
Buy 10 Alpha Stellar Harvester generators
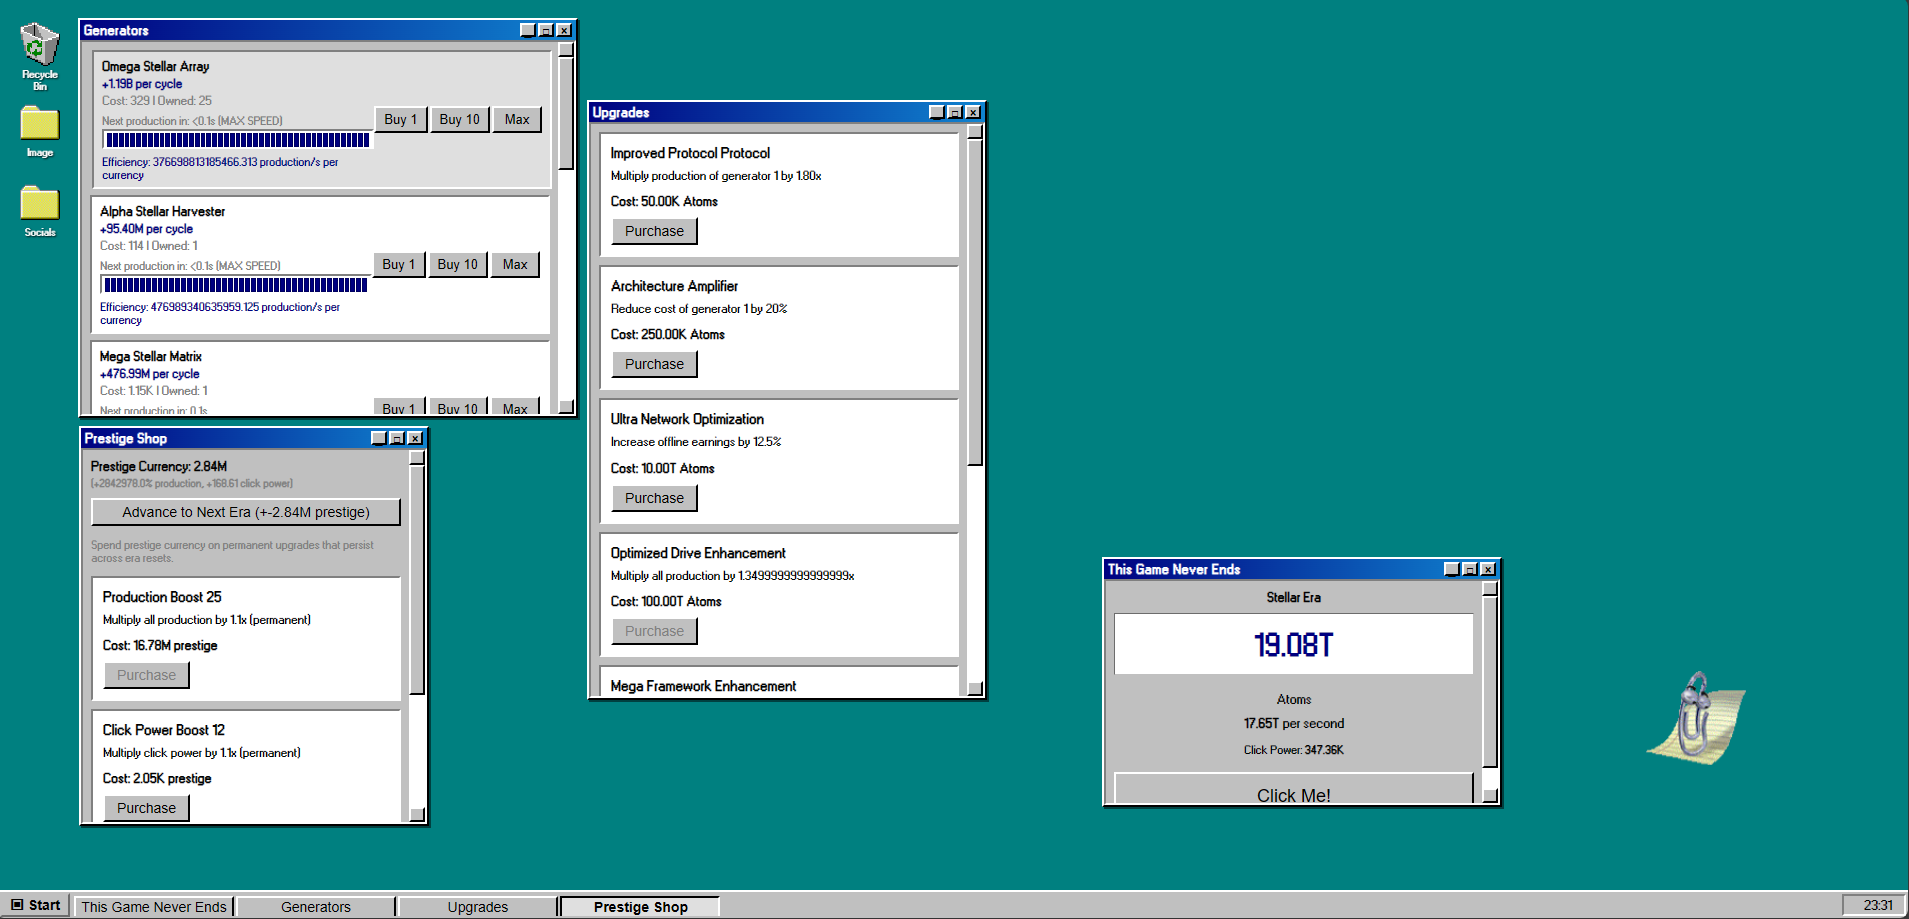click(x=458, y=265)
